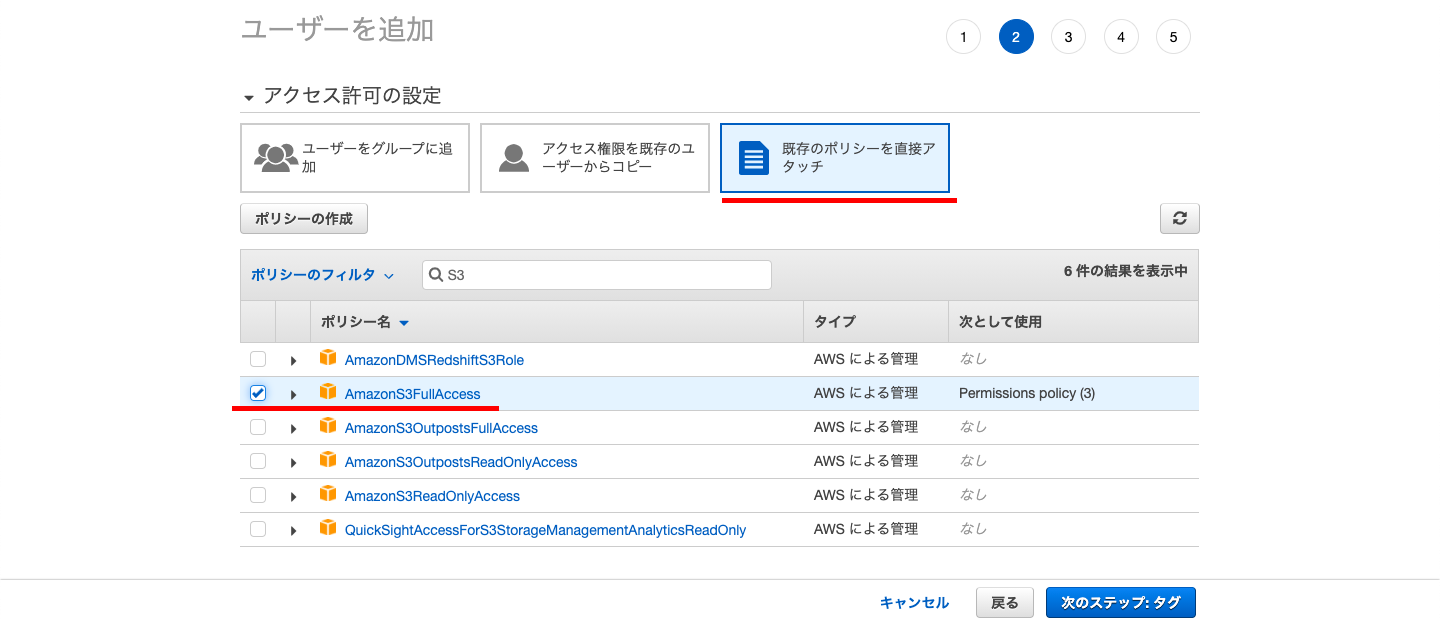Open the AmazonS3FullAccess policy link

413,394
